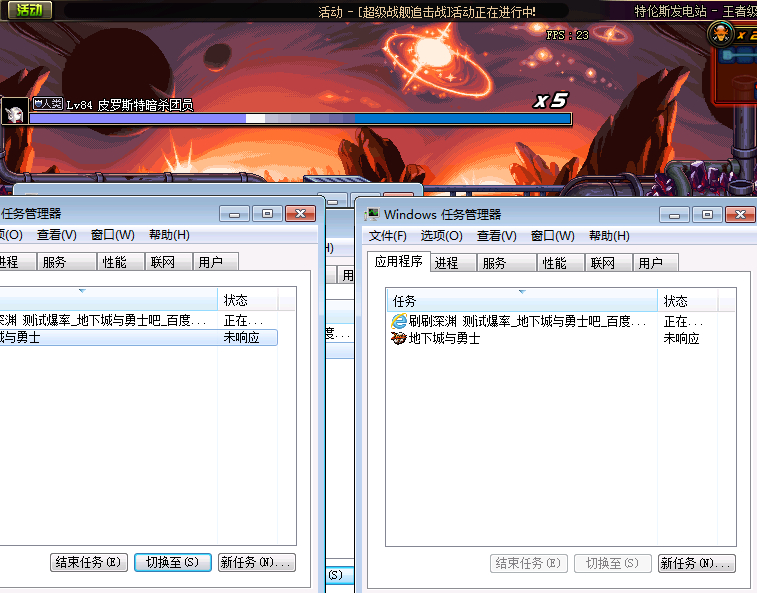Click 切换至(S) button in left Task Manager
Image resolution: width=757 pixels, height=593 pixels.
[173, 562]
